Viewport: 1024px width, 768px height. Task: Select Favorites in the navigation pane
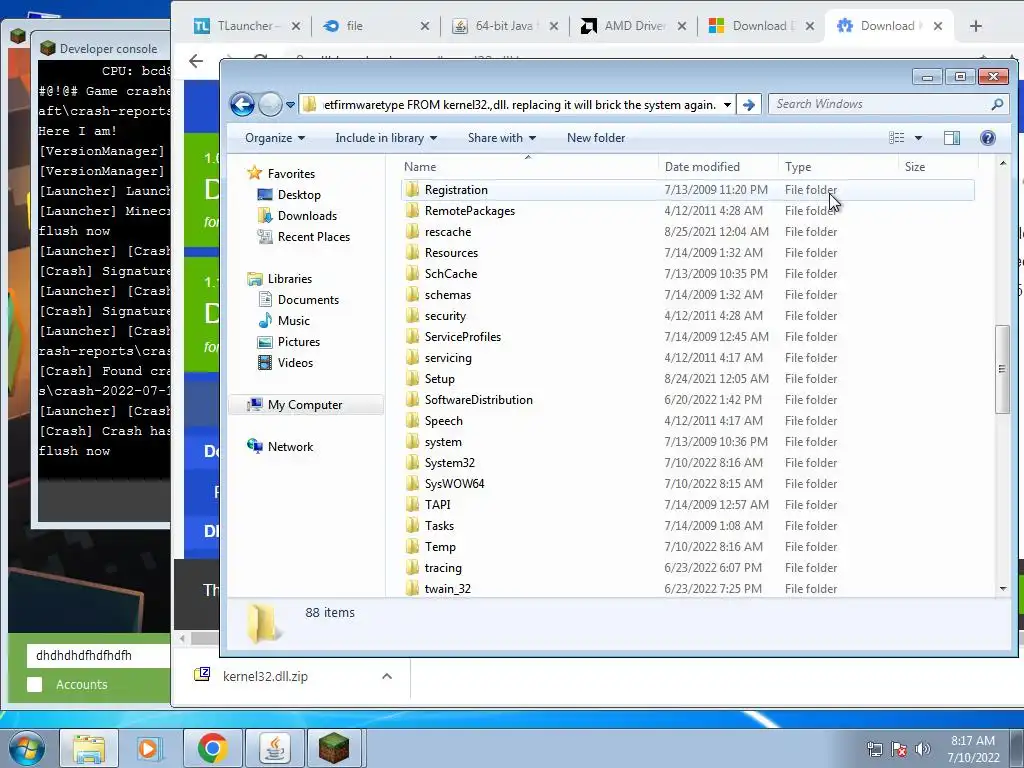pyautogui.click(x=281, y=174)
